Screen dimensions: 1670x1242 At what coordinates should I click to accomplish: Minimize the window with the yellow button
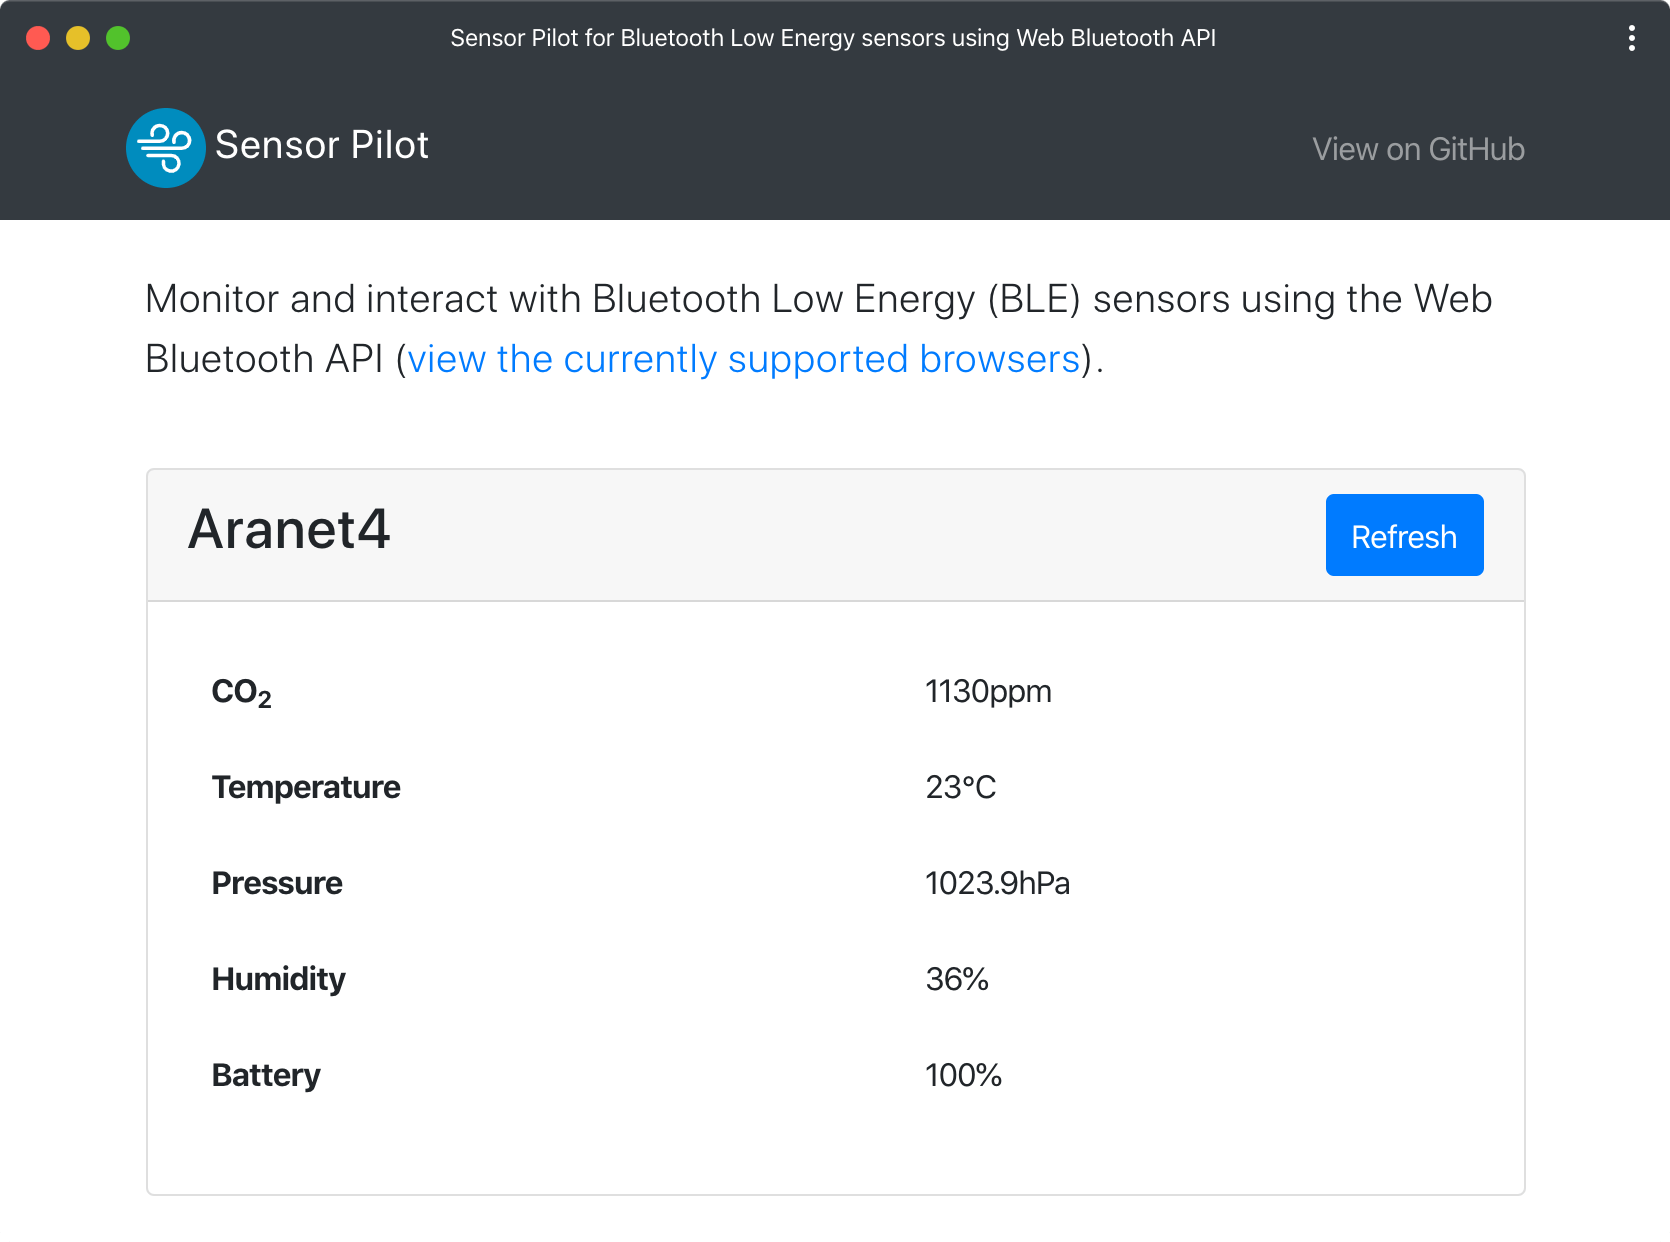[78, 38]
